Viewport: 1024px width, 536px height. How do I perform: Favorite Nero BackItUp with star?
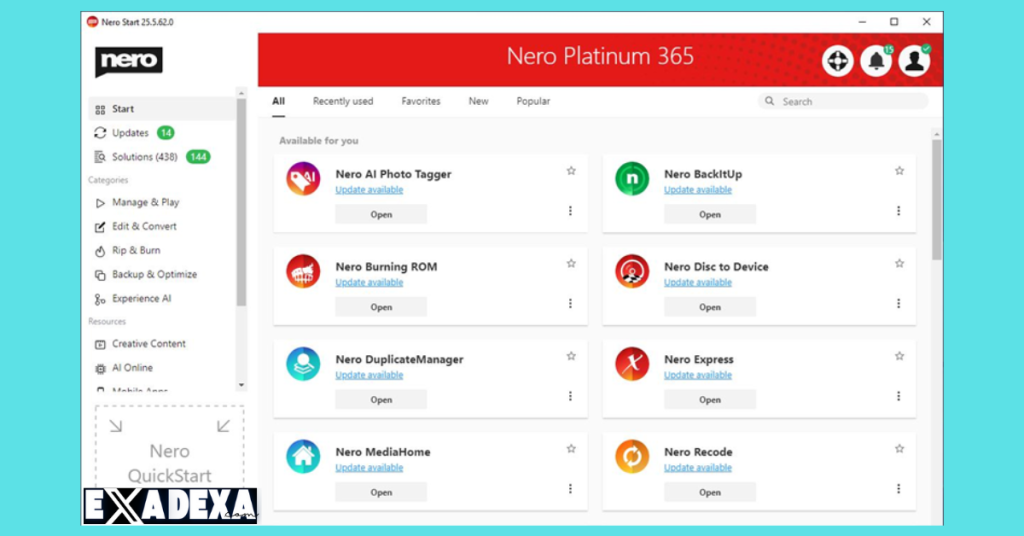click(x=899, y=171)
